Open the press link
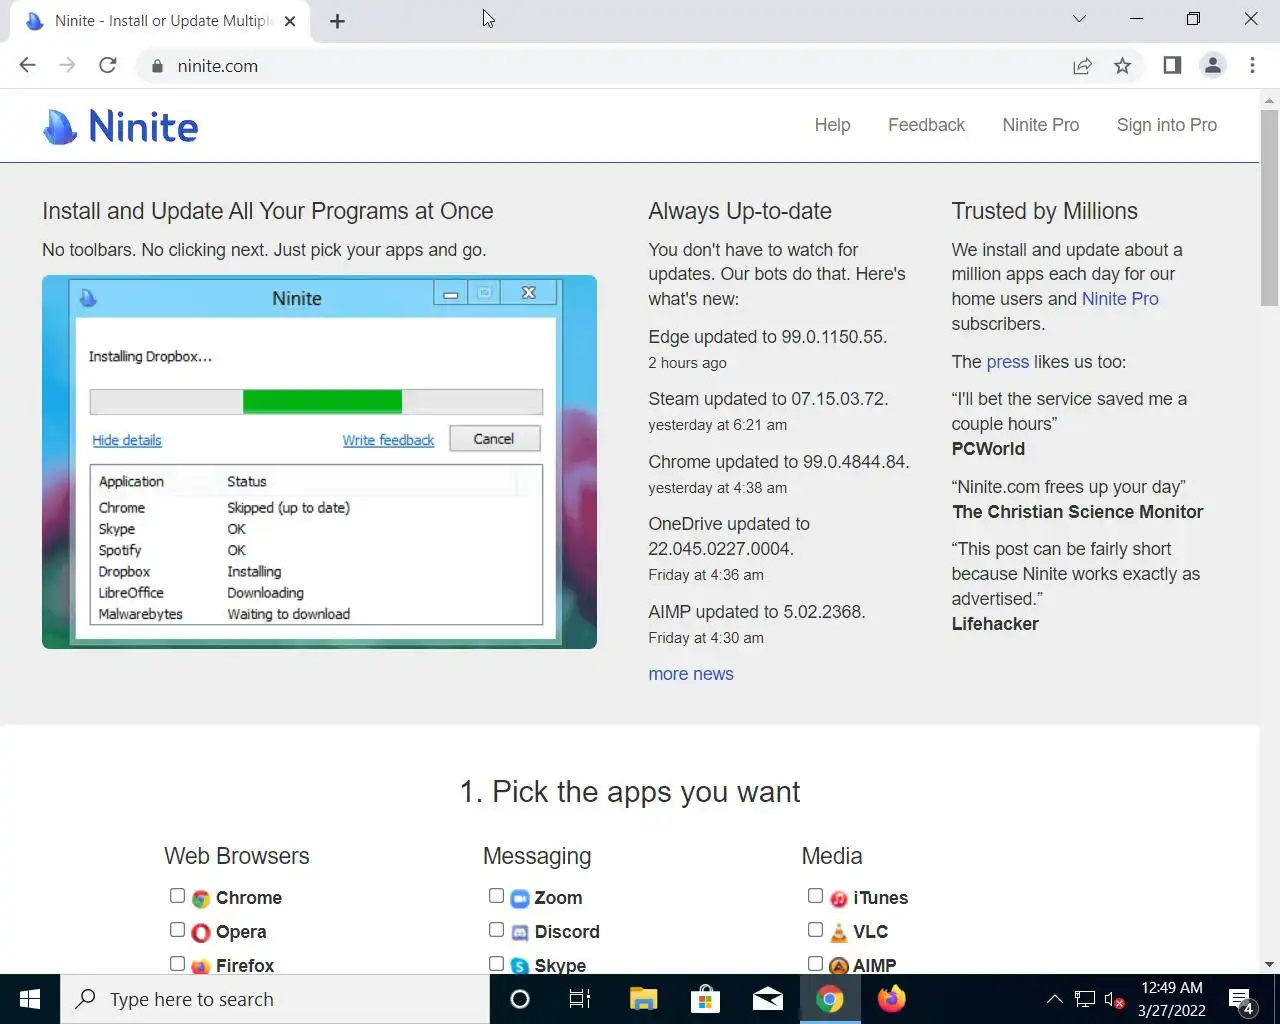 click(1007, 362)
